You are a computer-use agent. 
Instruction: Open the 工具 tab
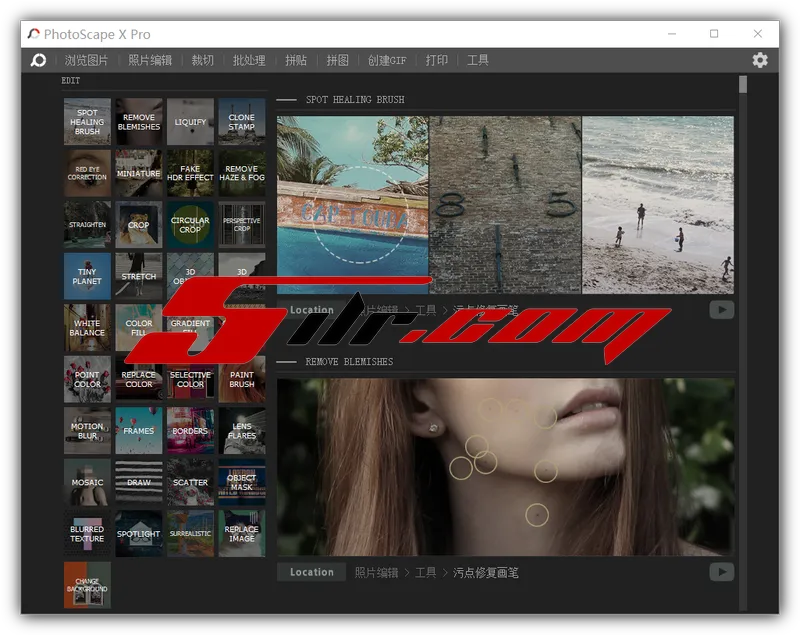[478, 60]
